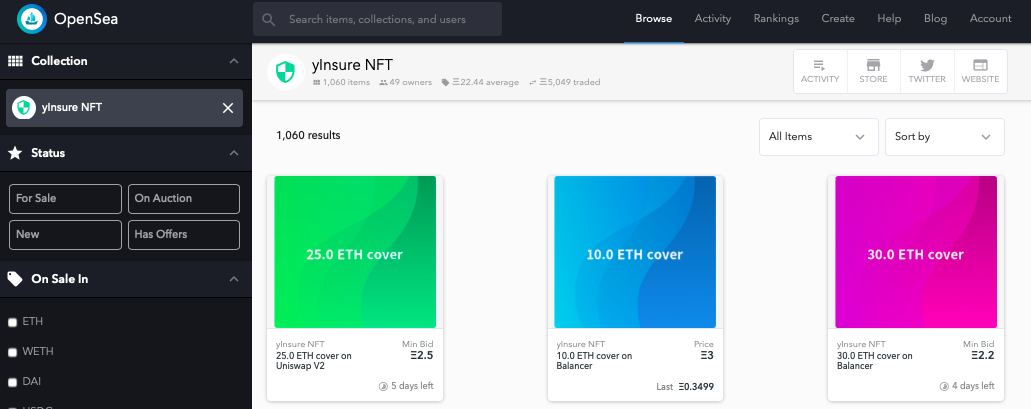The image size is (1031, 409).
Task: Click the blue 10.0 ETH cover thumbnail
Action: coord(635,252)
